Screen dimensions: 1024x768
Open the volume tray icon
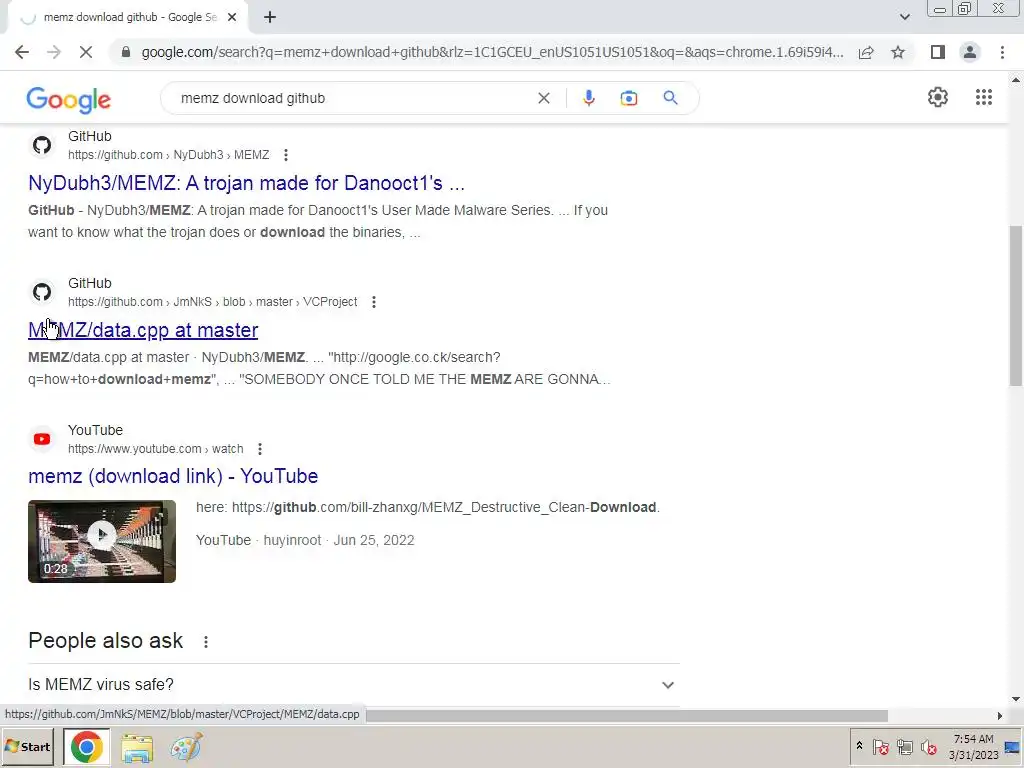(x=929, y=746)
